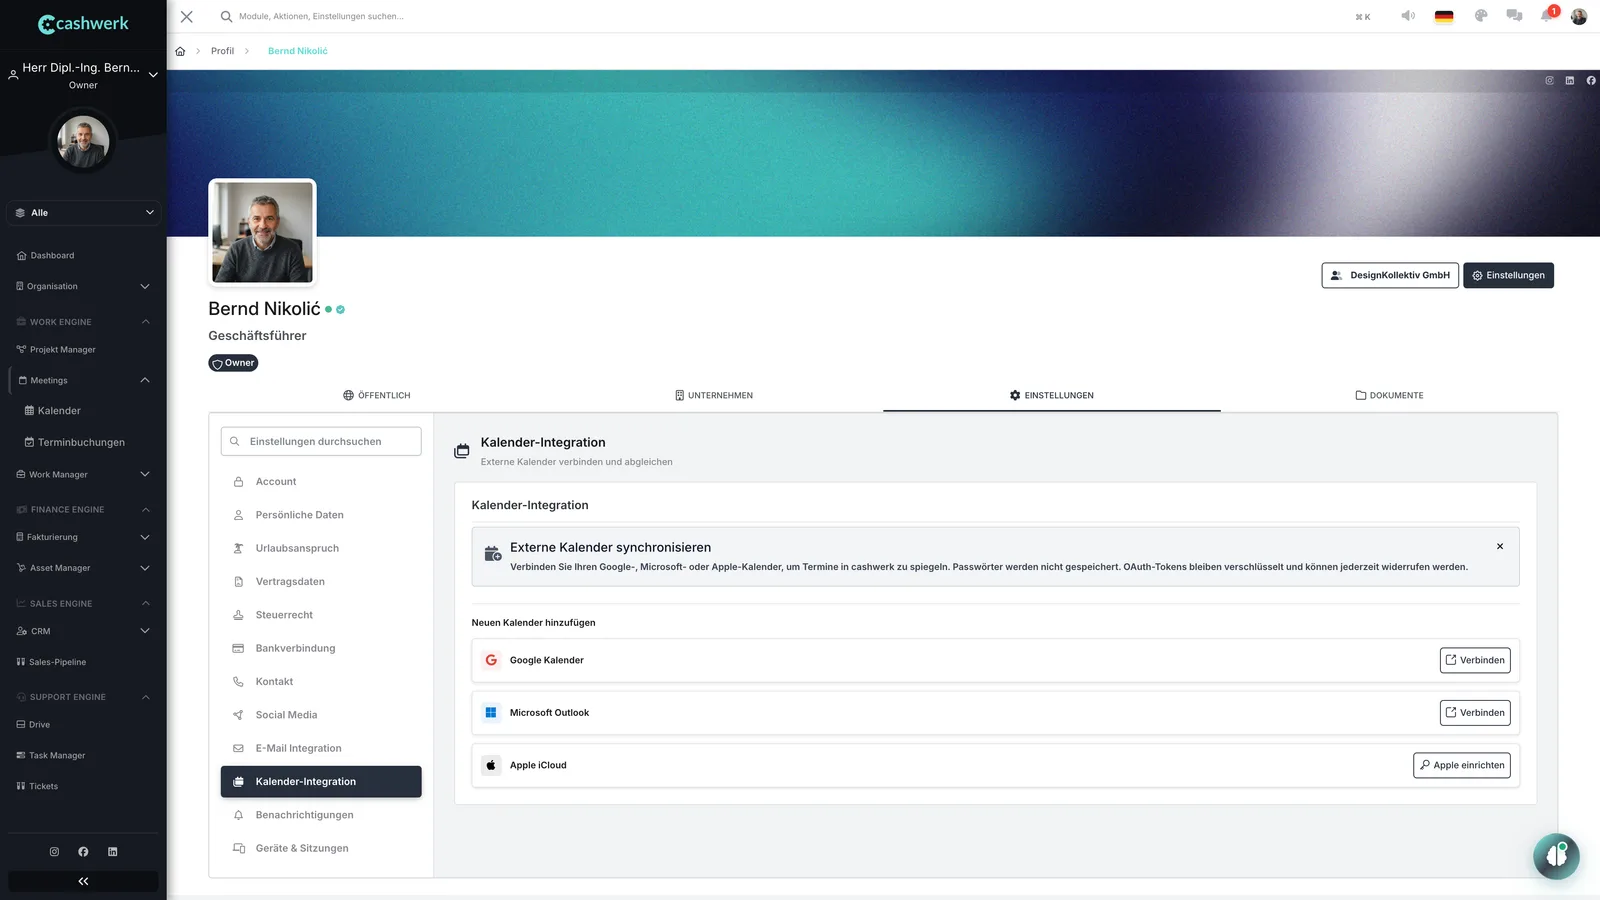Click the LinkedIn icon in the sidebar footer

(112, 852)
